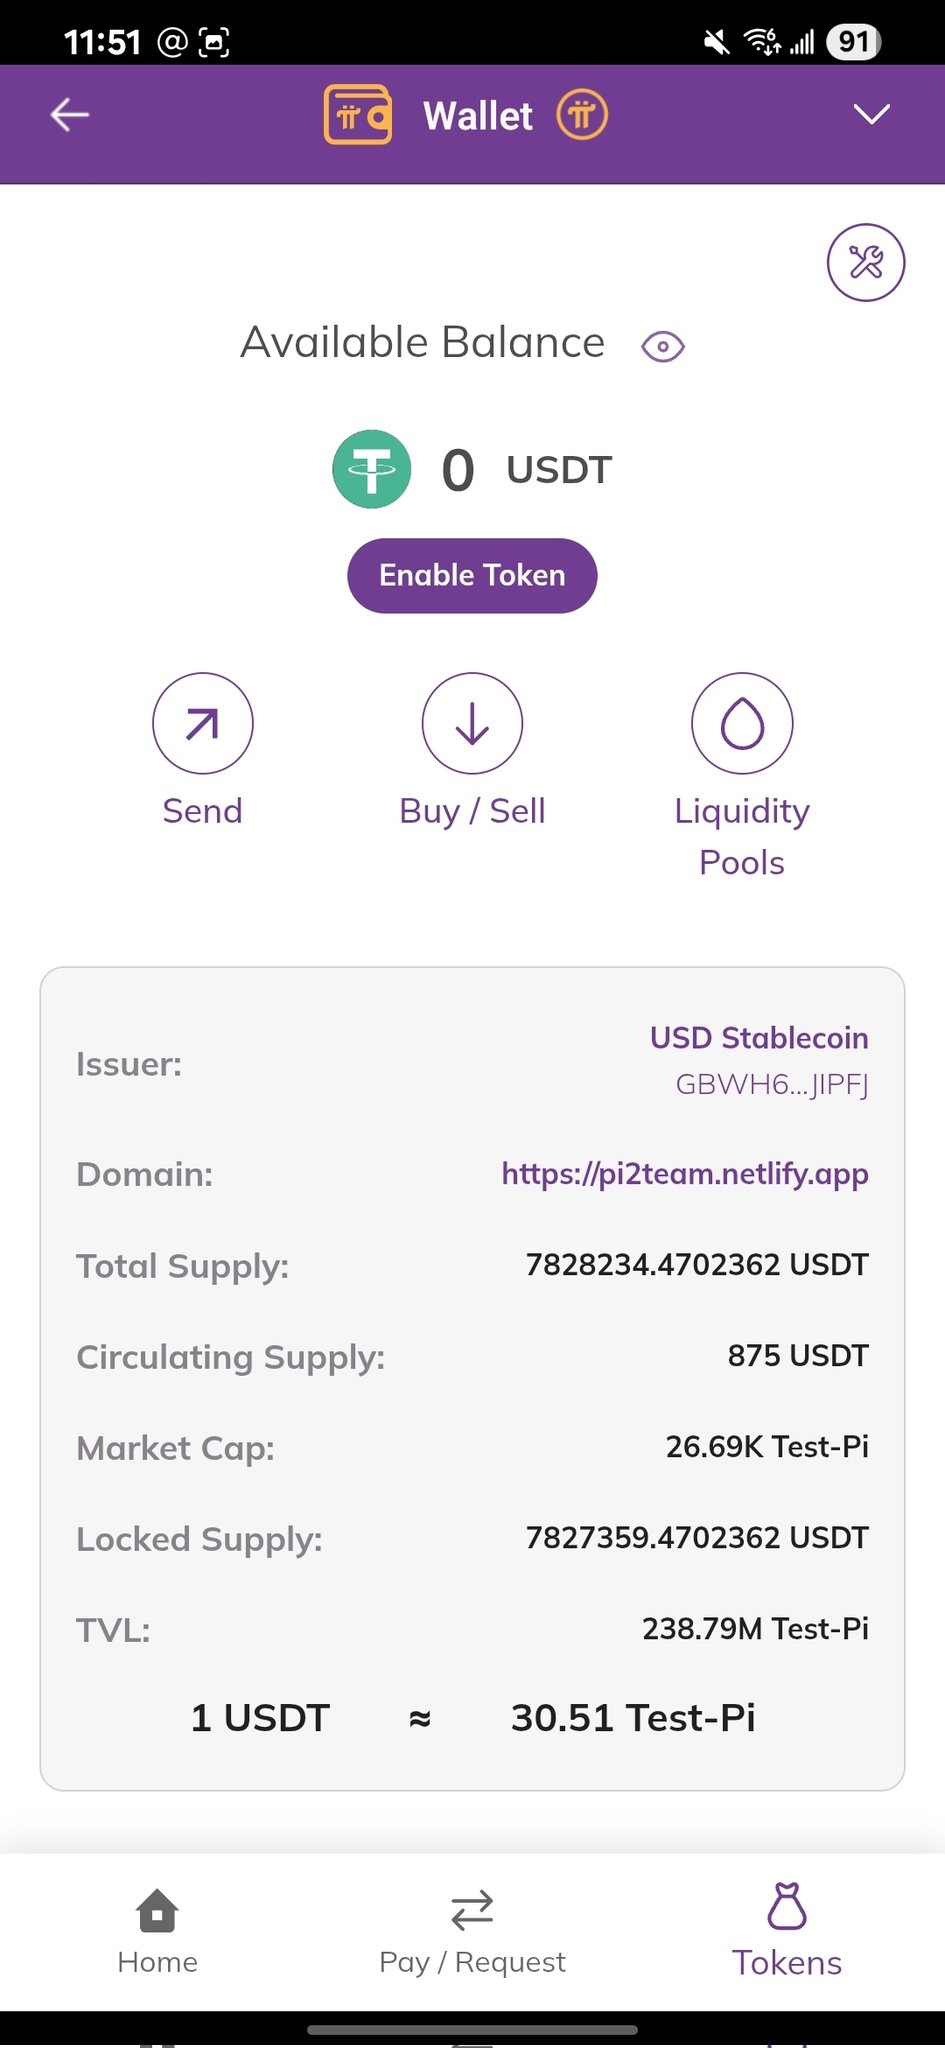Tap the Pi coin logo
Screen dimensions: 945x2048
[x=582, y=115]
